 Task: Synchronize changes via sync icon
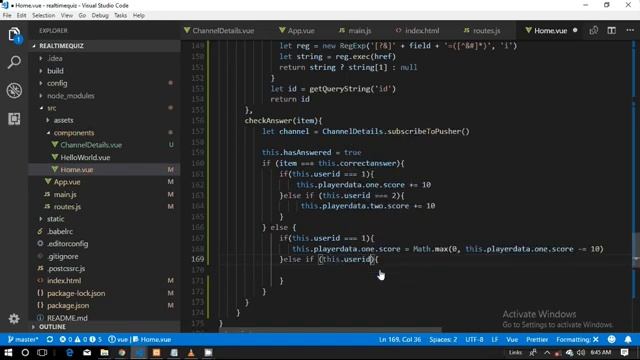[50, 339]
